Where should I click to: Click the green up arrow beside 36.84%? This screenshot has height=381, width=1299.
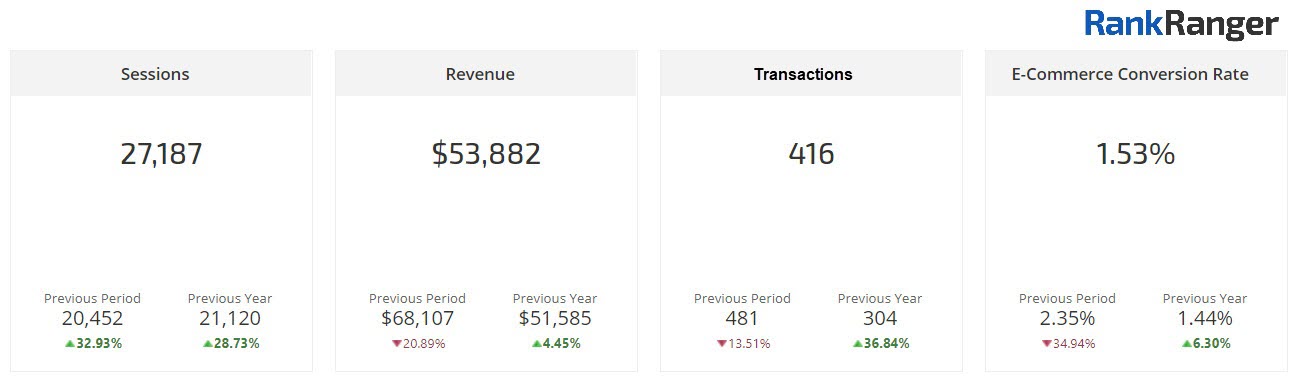(x=857, y=343)
